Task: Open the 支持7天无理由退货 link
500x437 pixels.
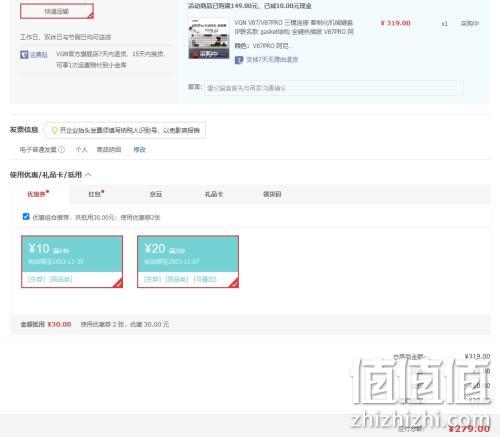Action: 272,60
